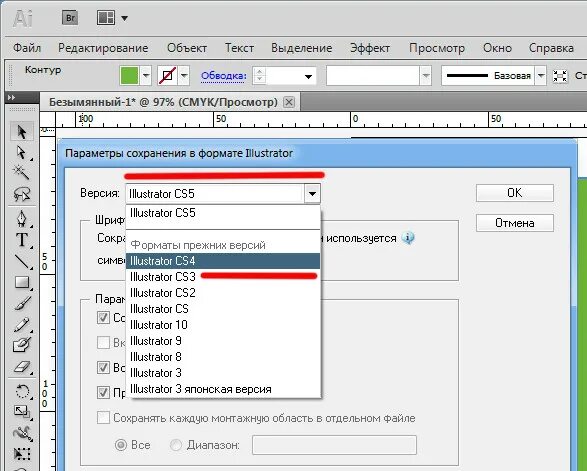
Task: Click the transform options icon in control bar
Action: [x=560, y=76]
